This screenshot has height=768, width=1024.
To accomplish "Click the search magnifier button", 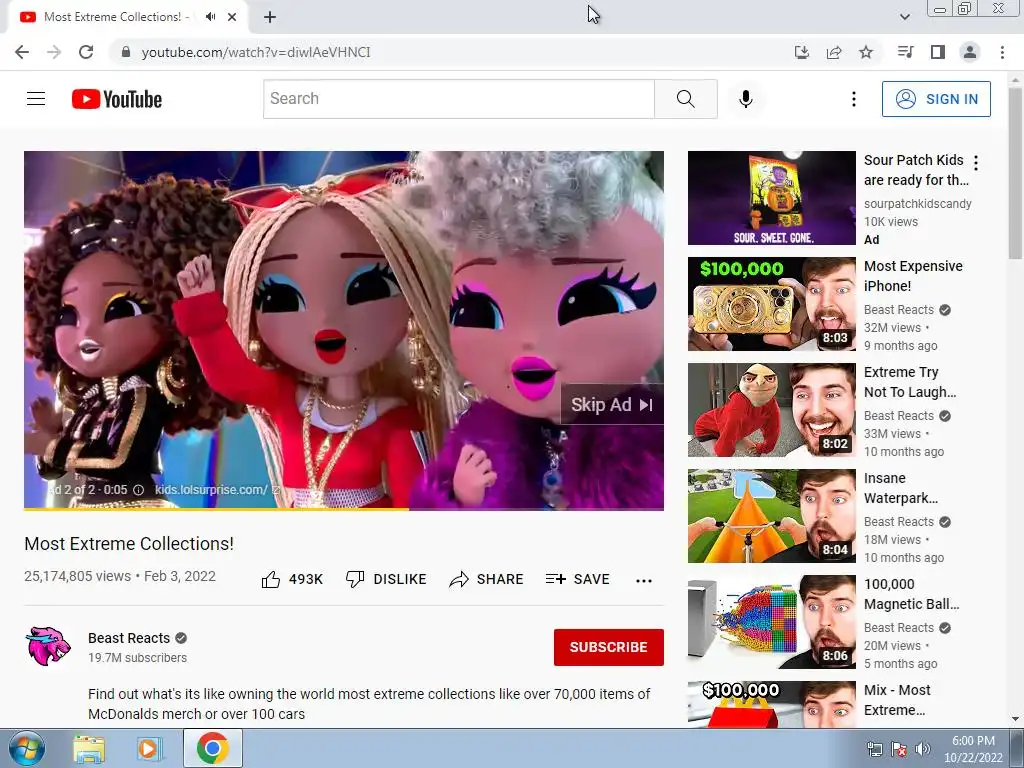I will tap(686, 99).
